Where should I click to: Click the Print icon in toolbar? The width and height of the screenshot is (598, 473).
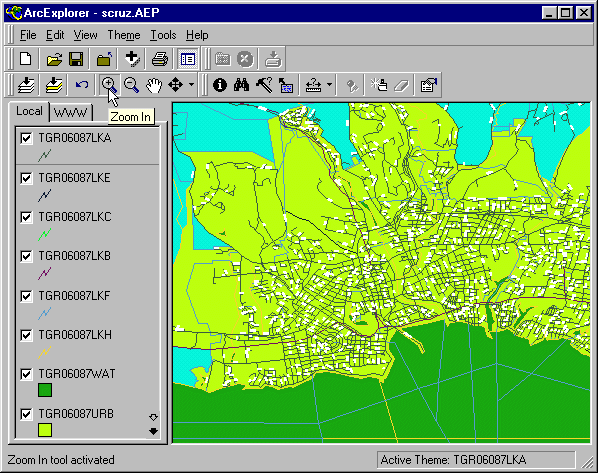(159, 59)
